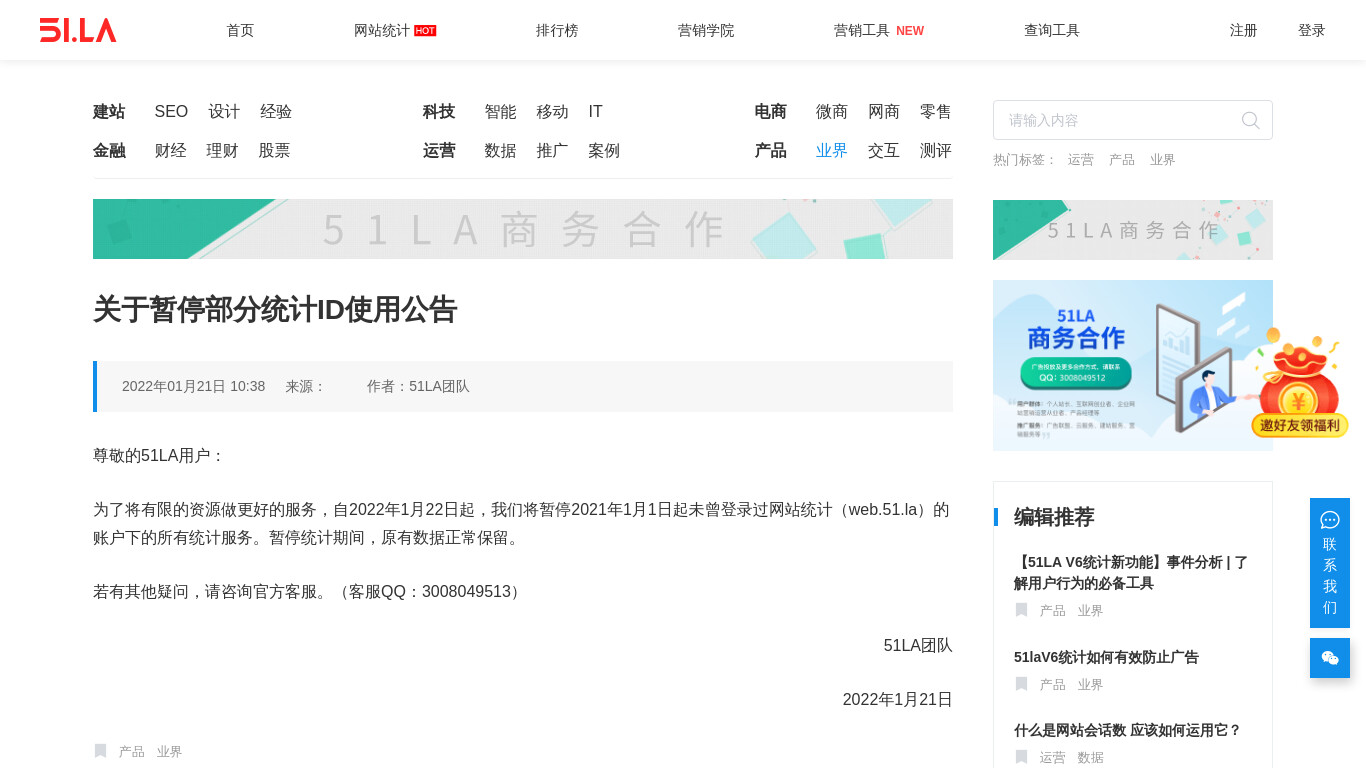
Task: Select the 推广 subcategory
Action: 552,151
